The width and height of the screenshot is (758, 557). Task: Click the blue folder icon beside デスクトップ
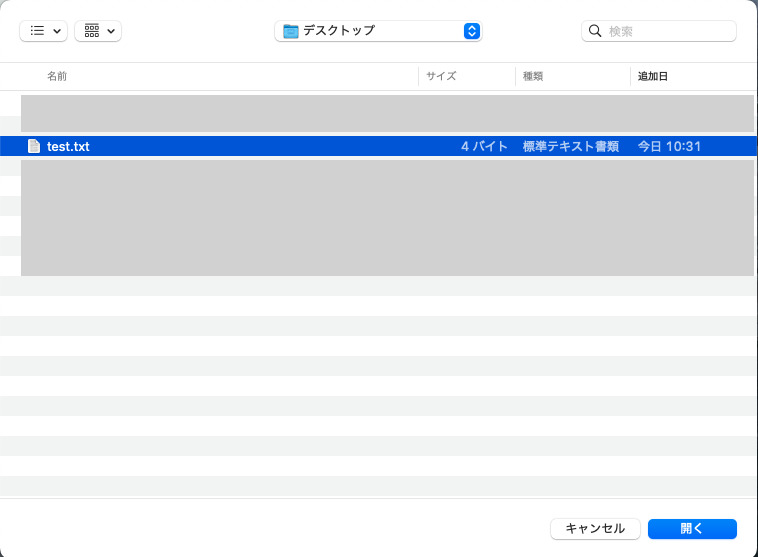click(291, 31)
